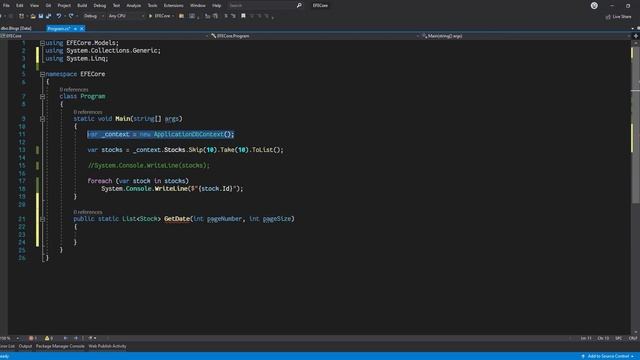This screenshot has width=640, height=360.
Task: Collapse the class Program block
Action: (42, 96)
